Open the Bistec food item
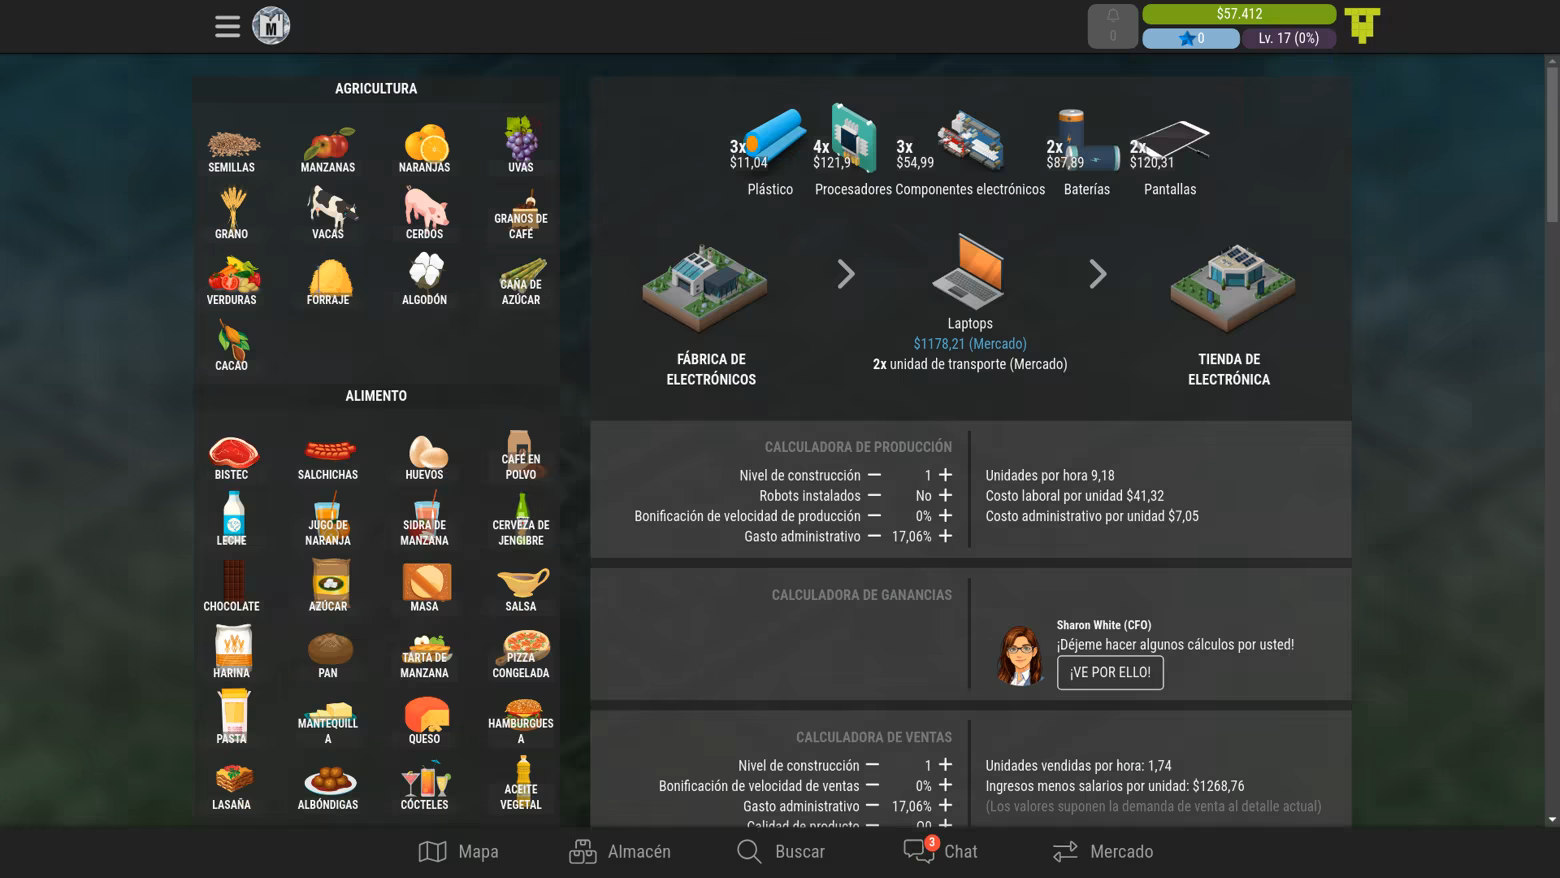The width and height of the screenshot is (1560, 878). tap(232, 457)
